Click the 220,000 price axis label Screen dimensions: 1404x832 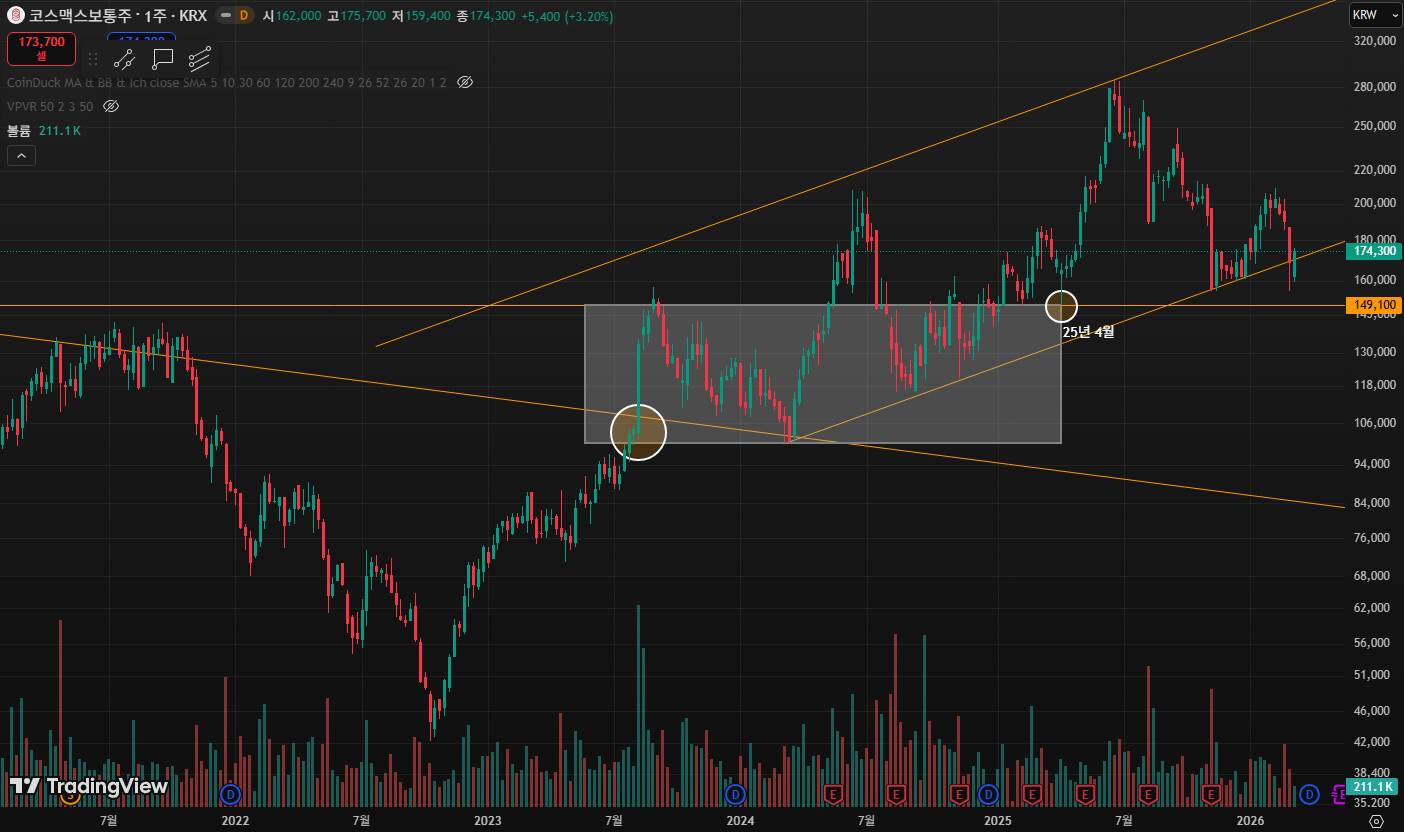click(1374, 170)
